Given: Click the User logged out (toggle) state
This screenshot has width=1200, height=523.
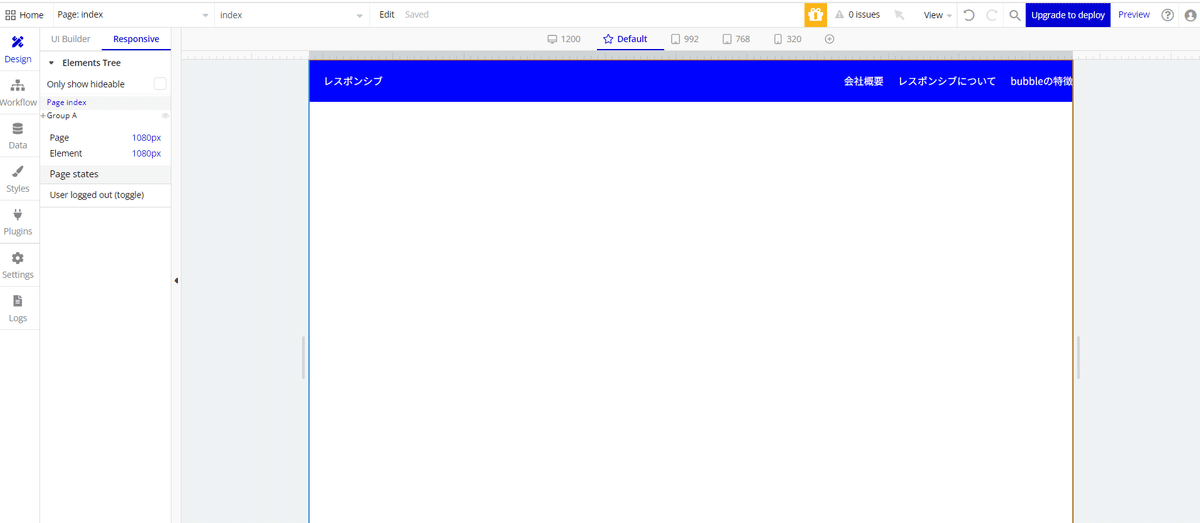Looking at the screenshot, I should [97, 195].
